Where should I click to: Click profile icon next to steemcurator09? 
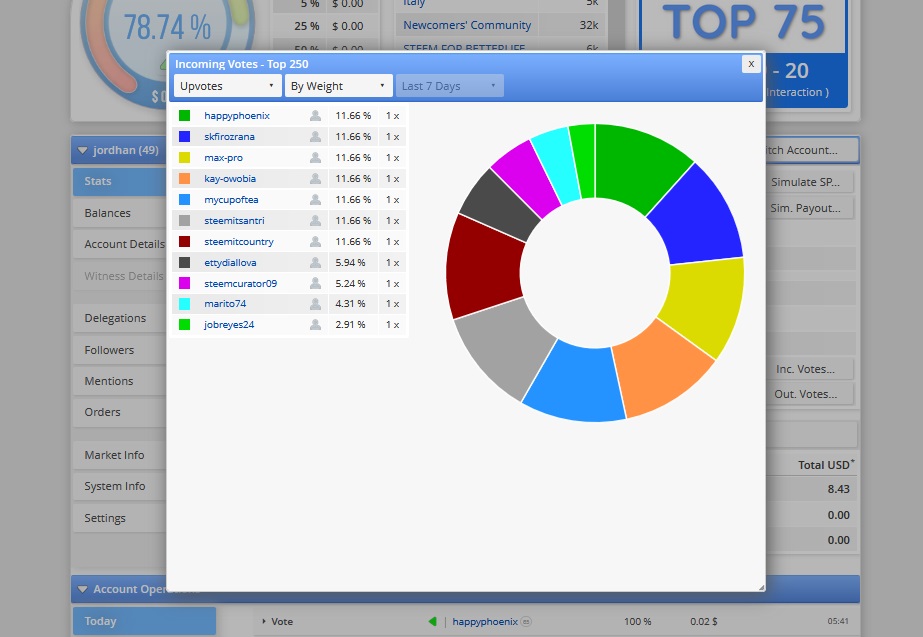click(x=316, y=283)
